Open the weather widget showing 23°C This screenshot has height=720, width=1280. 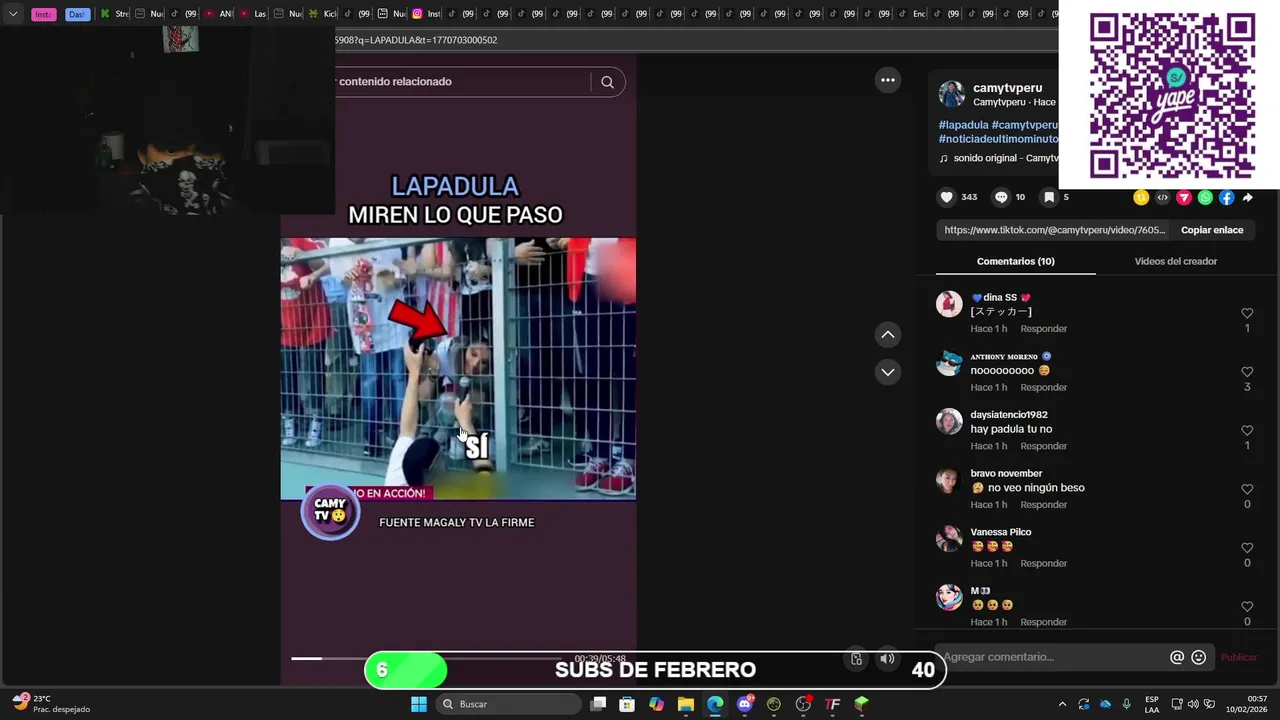pos(50,704)
